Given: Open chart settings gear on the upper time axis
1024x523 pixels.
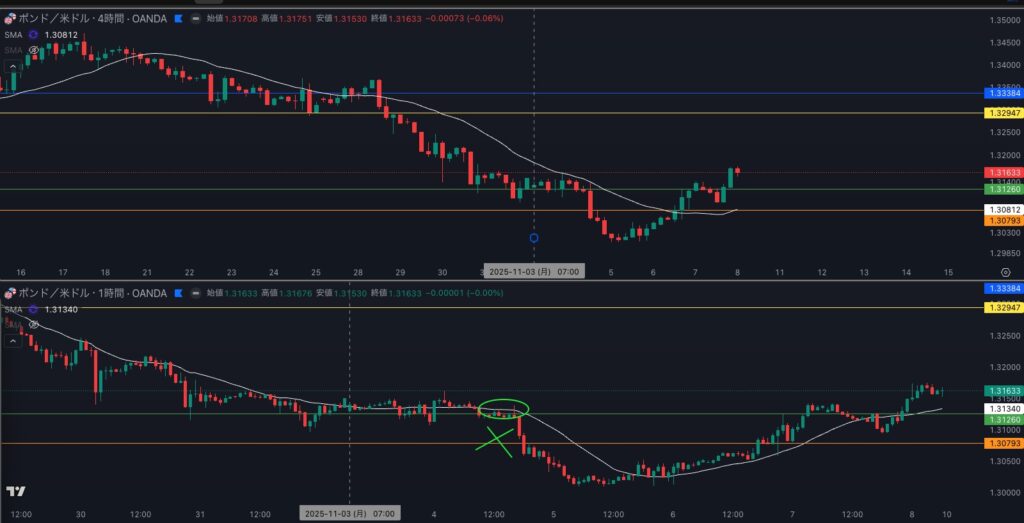Looking at the screenshot, I should pos(1004,271).
